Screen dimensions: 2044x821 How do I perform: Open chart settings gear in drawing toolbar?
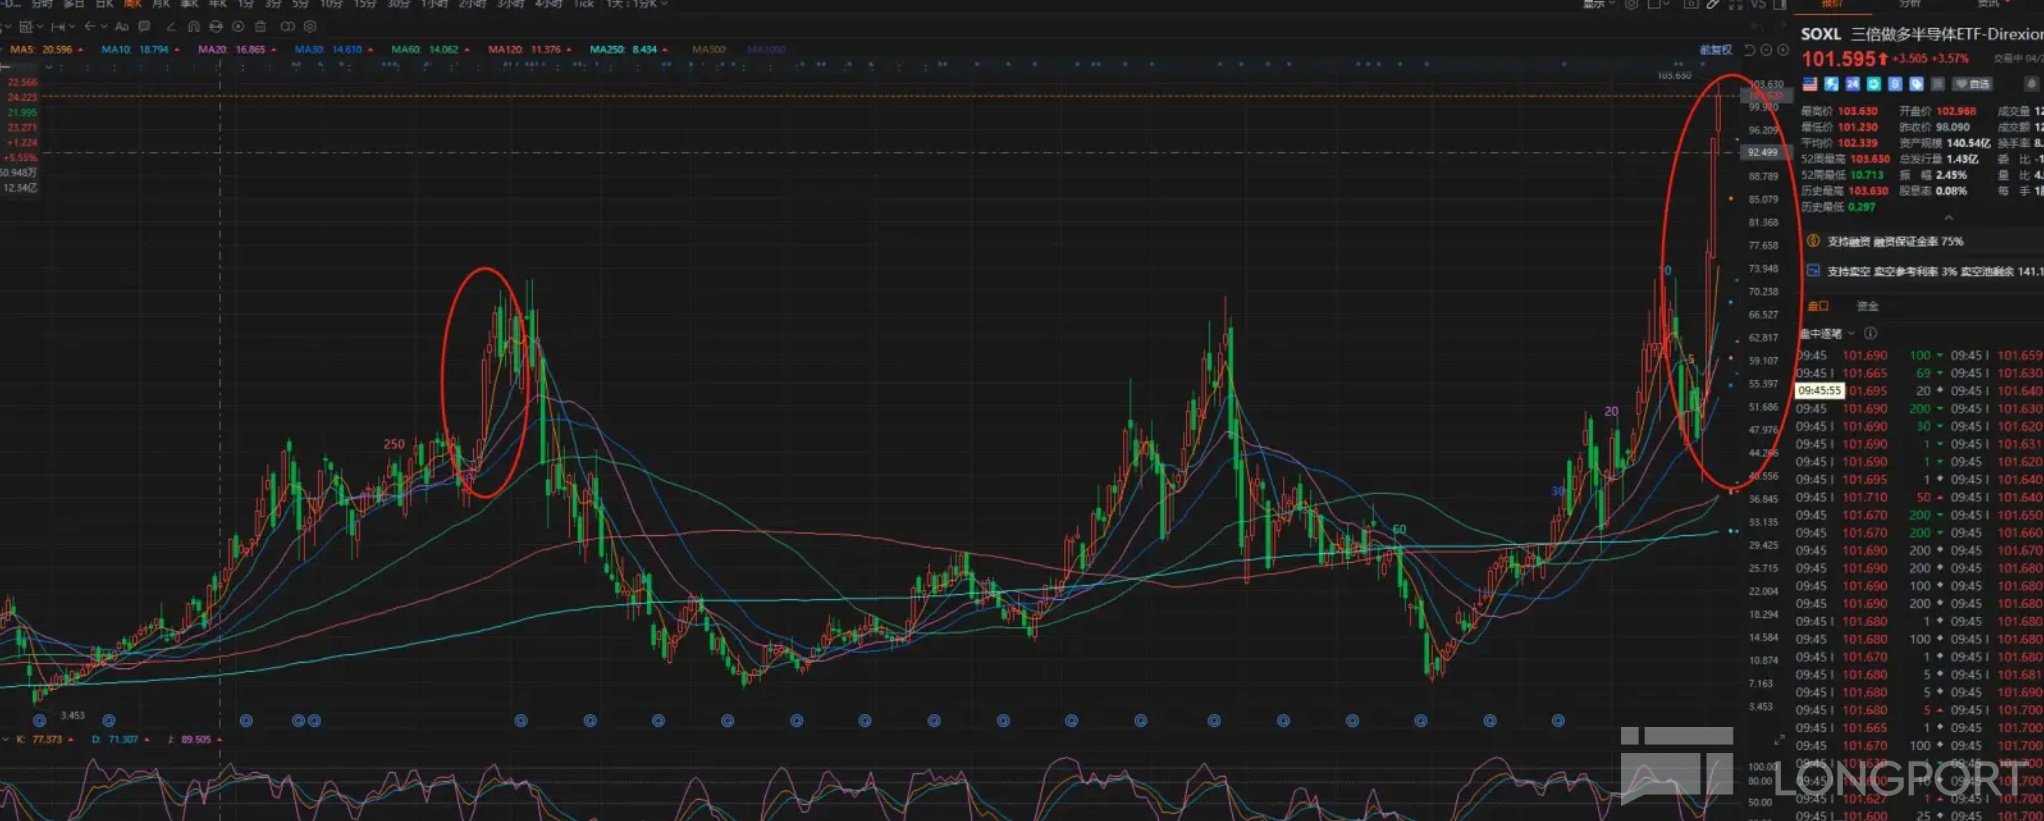pyautogui.click(x=310, y=27)
